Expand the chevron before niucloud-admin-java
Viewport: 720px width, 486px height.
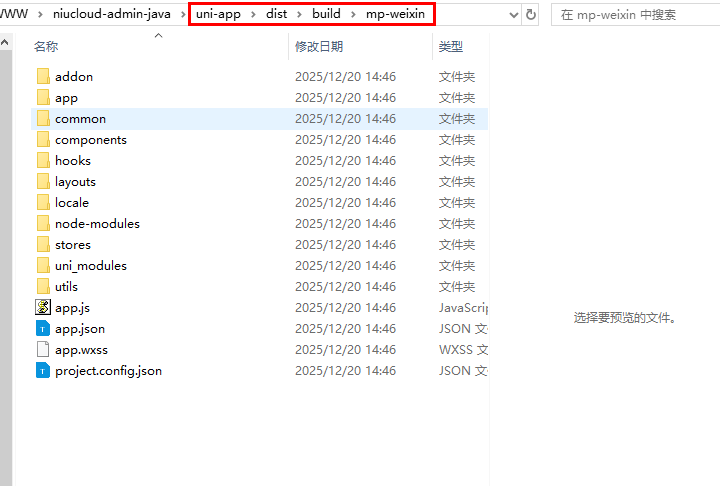click(40, 15)
